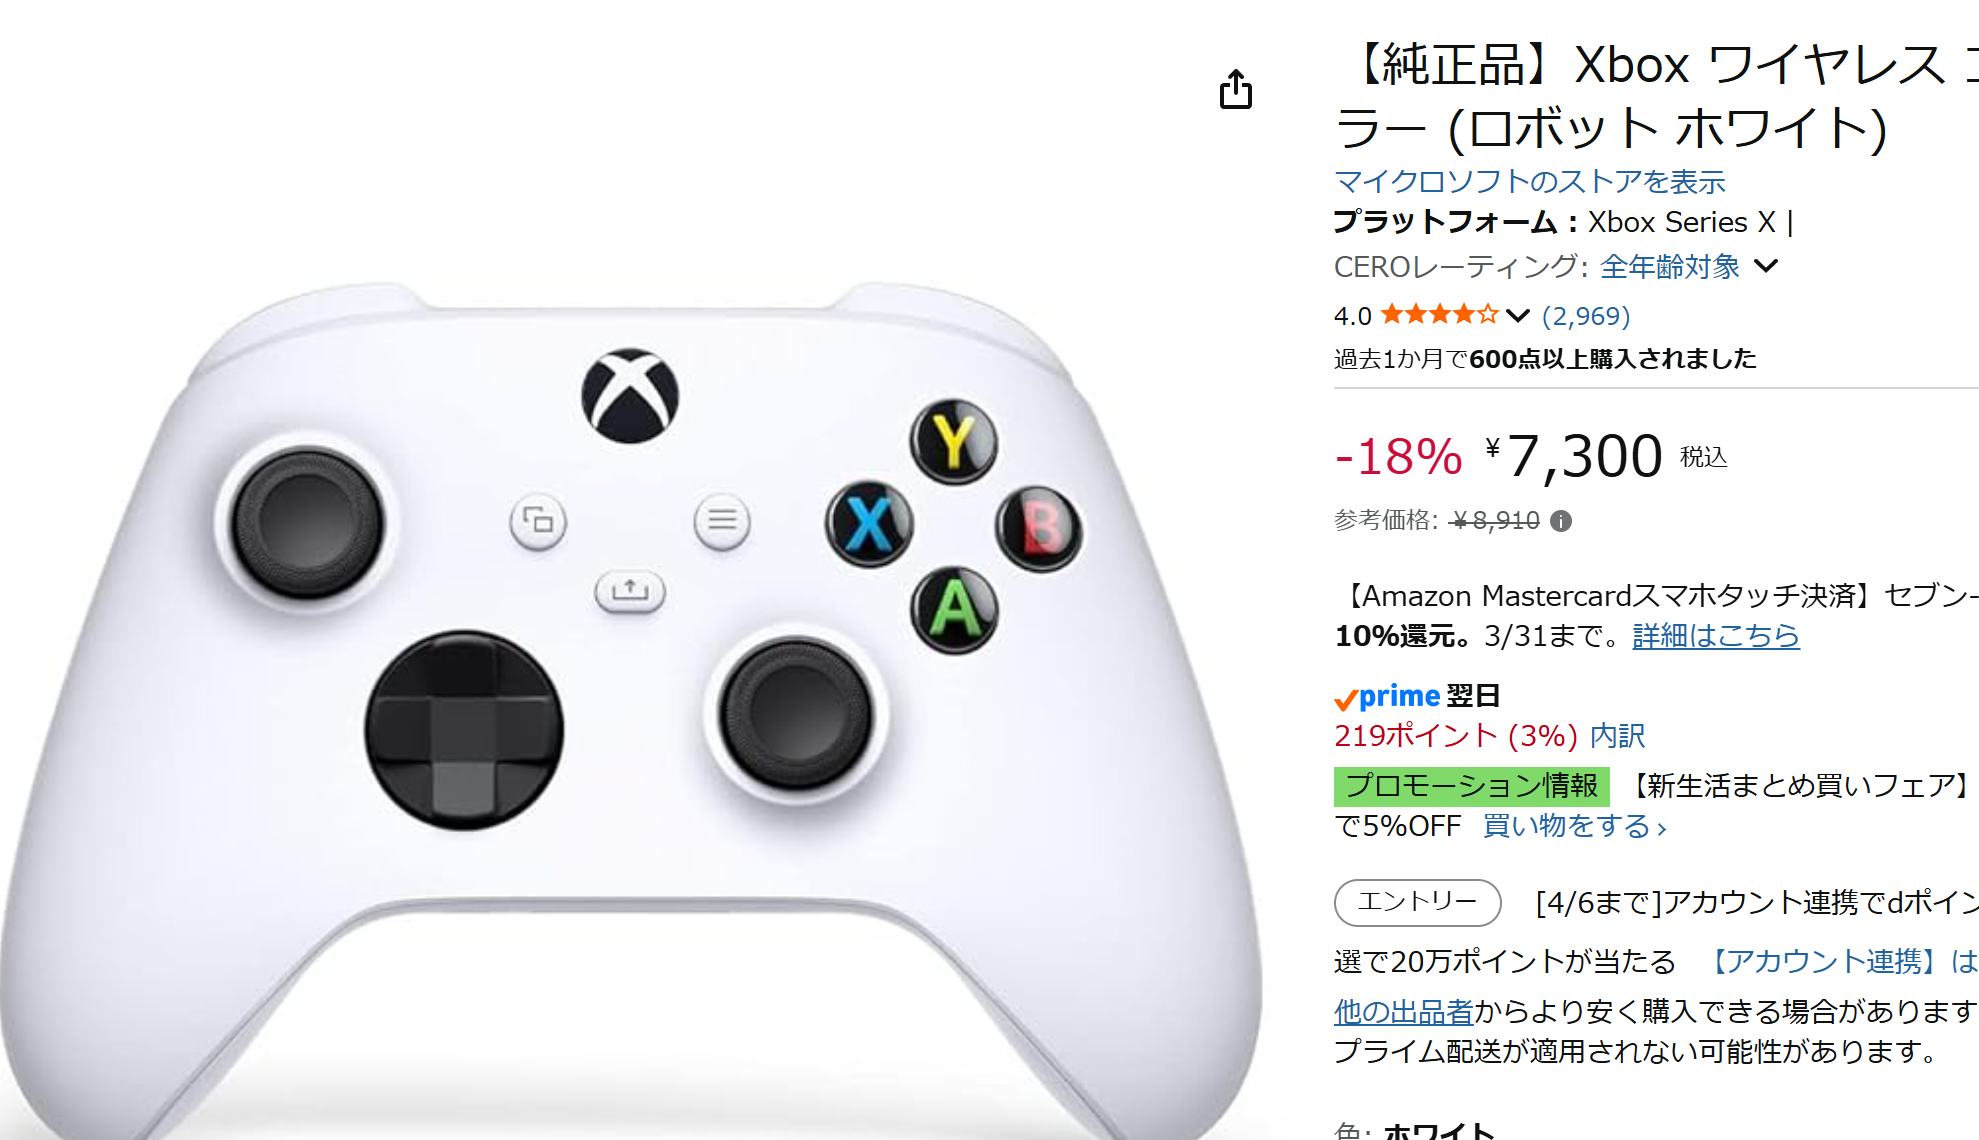Viewport: 1979px width, 1140px height.
Task: Open the 他の出品者 sellers link
Action: [x=1403, y=1012]
